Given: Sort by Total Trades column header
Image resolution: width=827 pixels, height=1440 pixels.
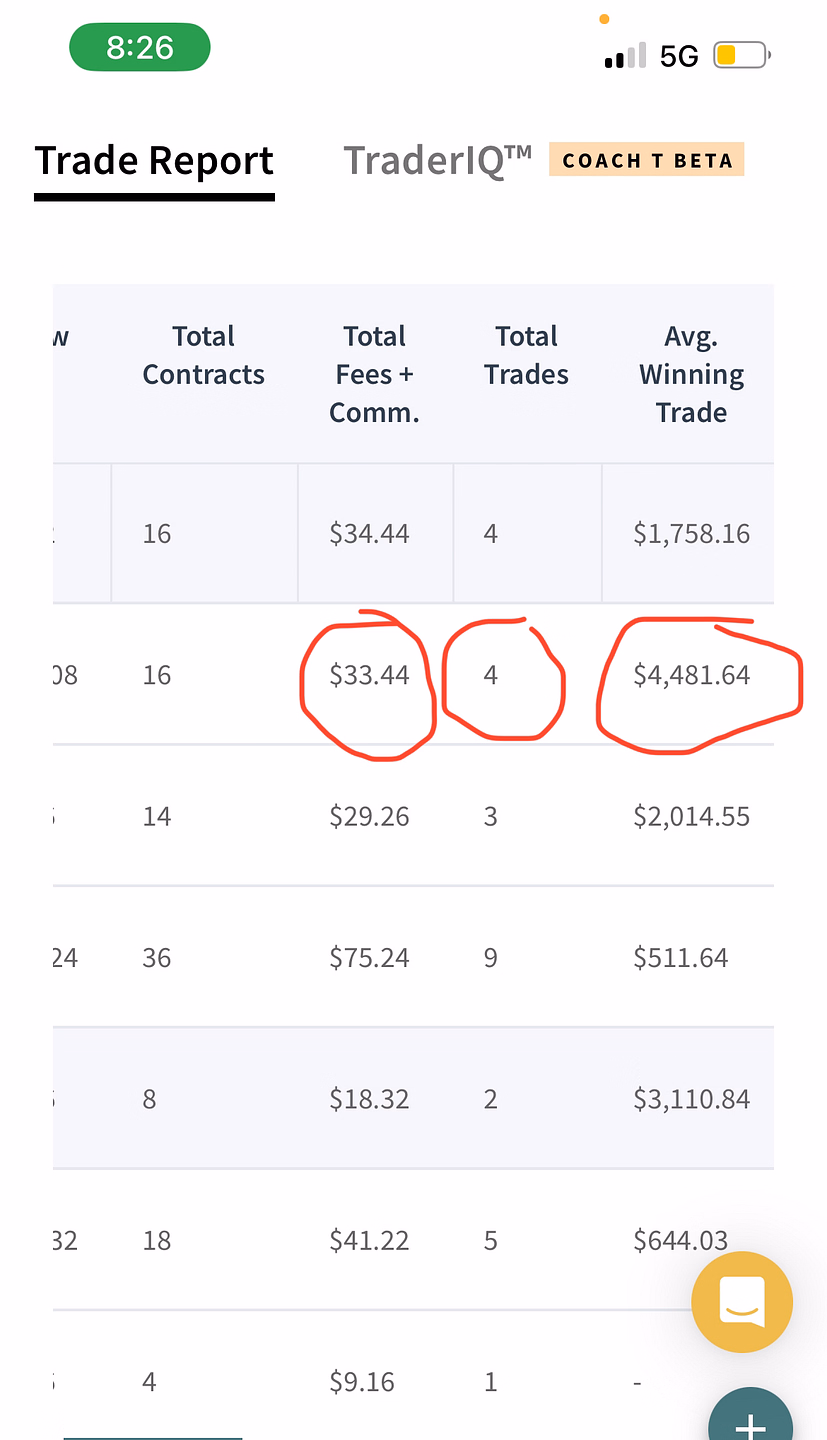Looking at the screenshot, I should pos(526,355).
